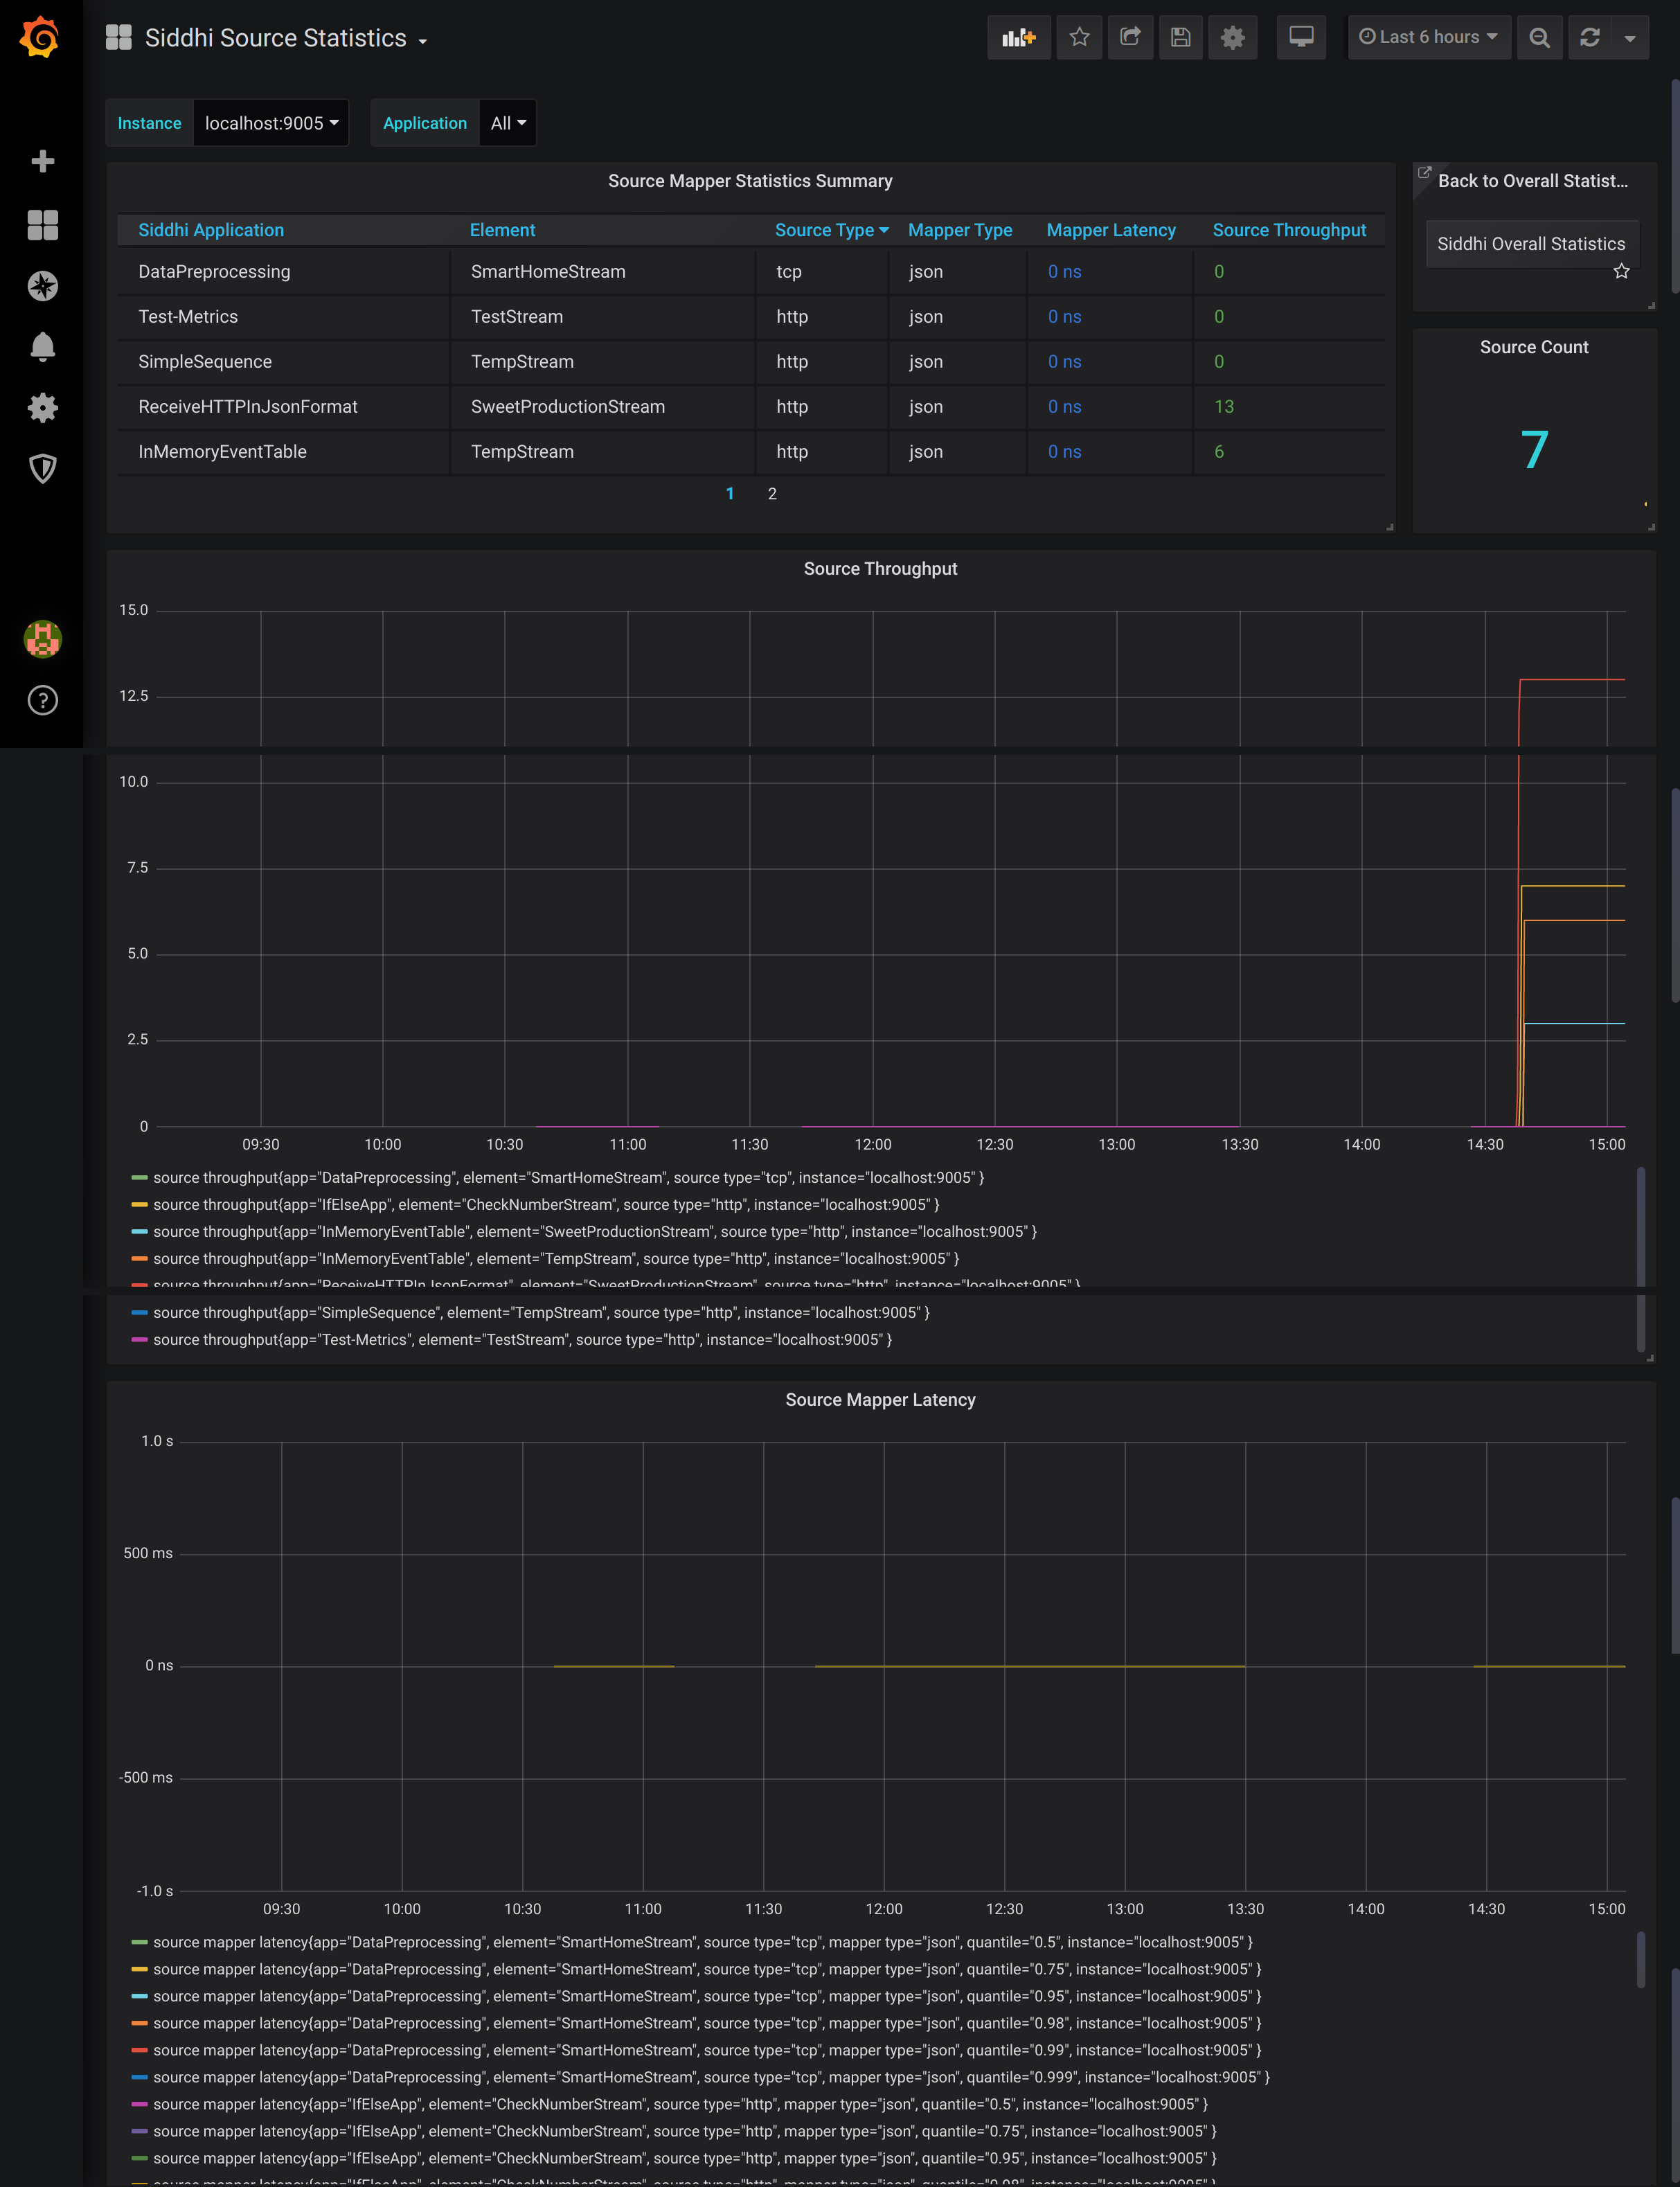Click the Source Throughput legend scrollbar
Viewport: 1680px width, 2187px height.
coord(1640,1259)
